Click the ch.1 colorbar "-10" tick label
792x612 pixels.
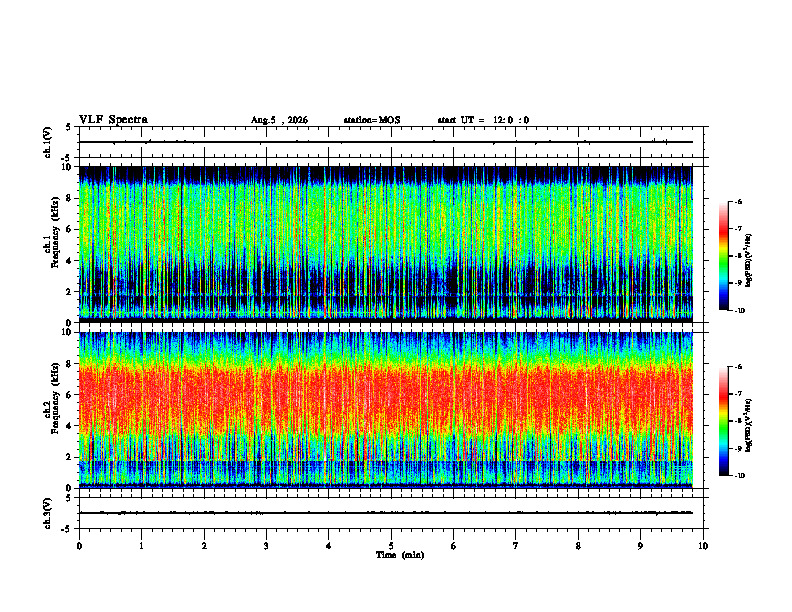tap(739, 311)
